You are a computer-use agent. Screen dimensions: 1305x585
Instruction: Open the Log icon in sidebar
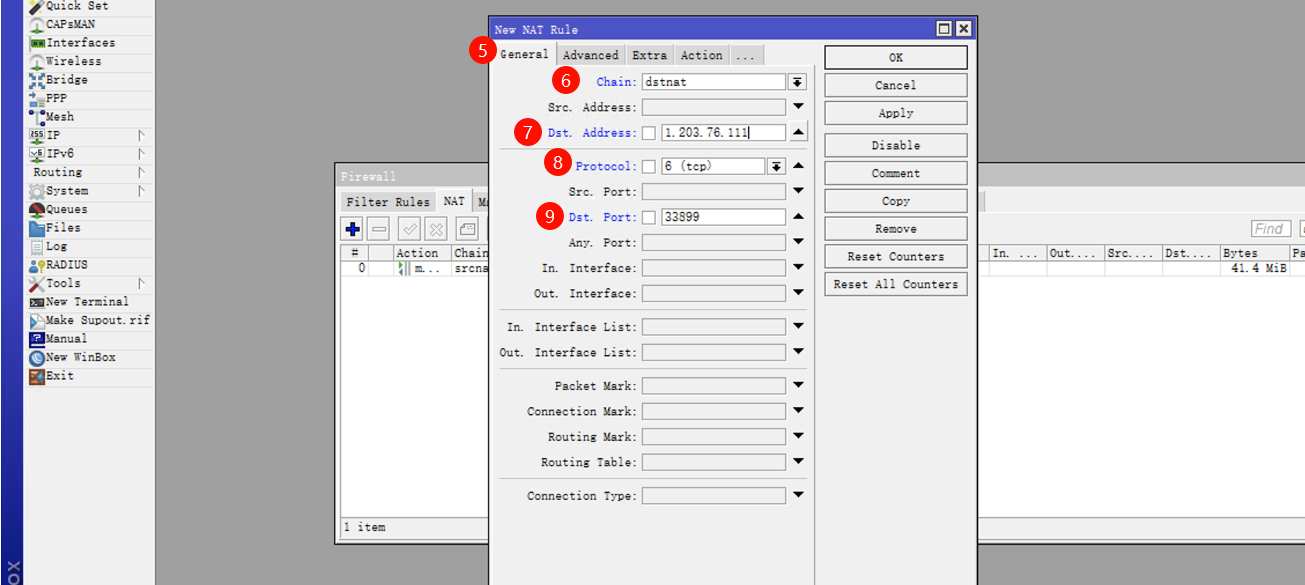[37, 247]
